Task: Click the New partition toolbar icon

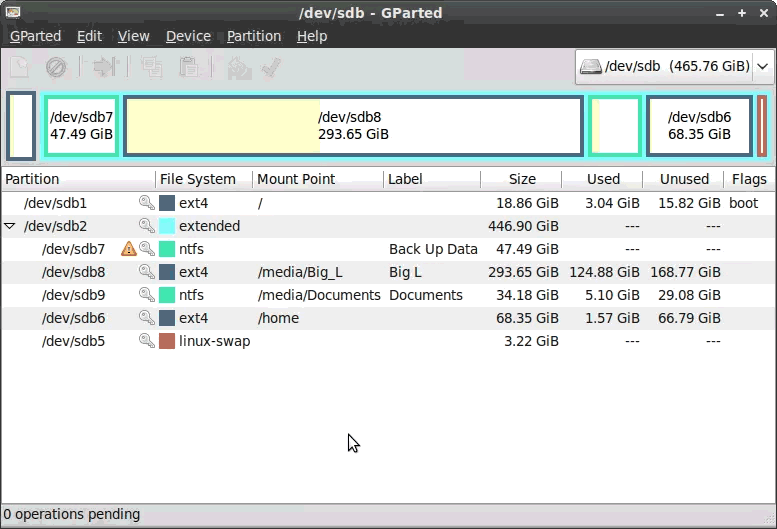Action: tap(19, 67)
